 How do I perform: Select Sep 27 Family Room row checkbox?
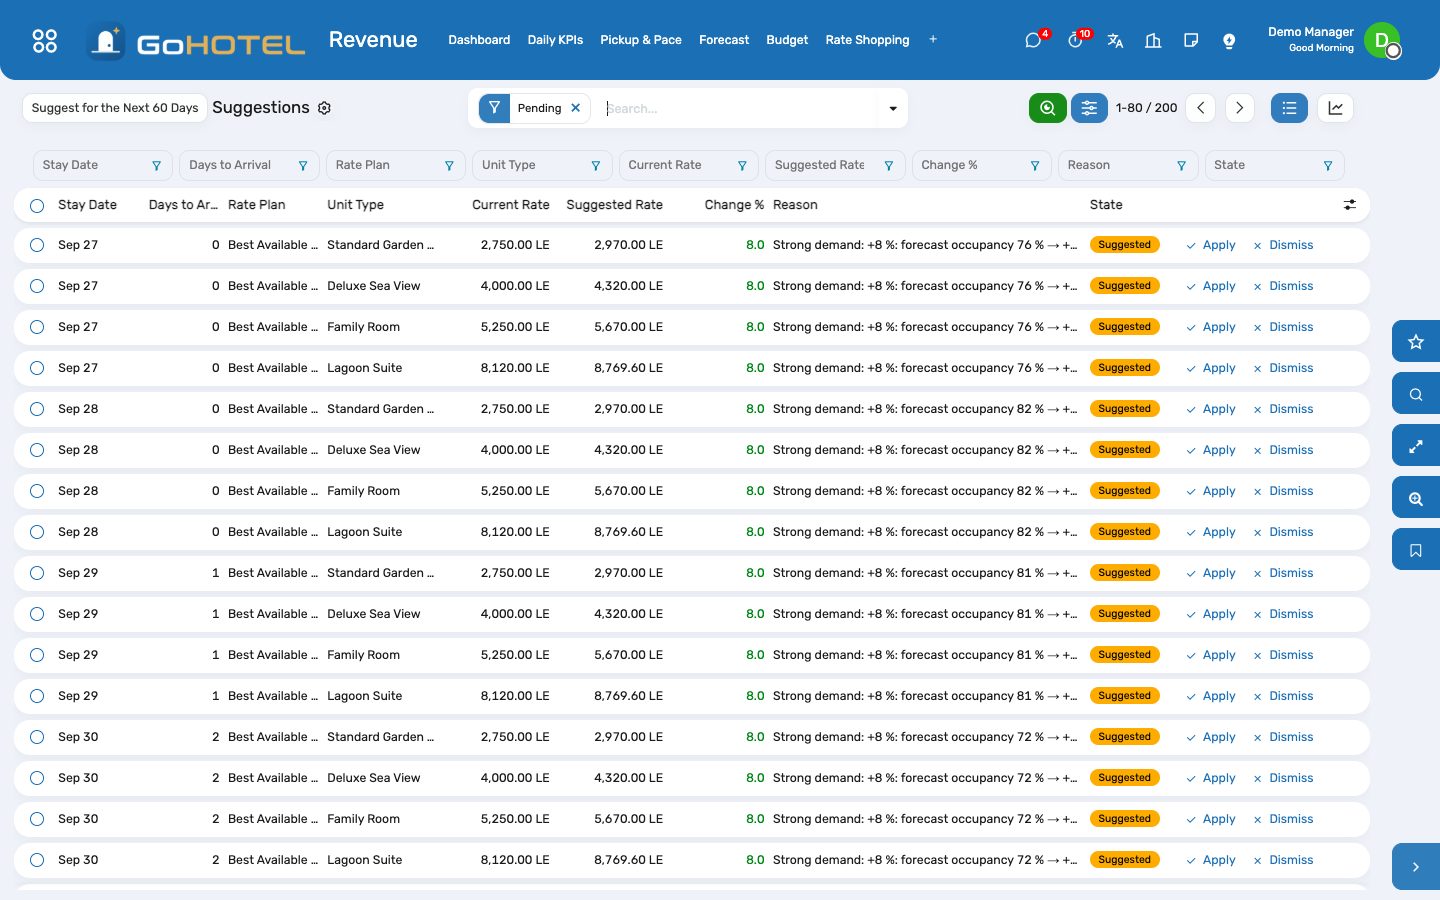tap(37, 327)
